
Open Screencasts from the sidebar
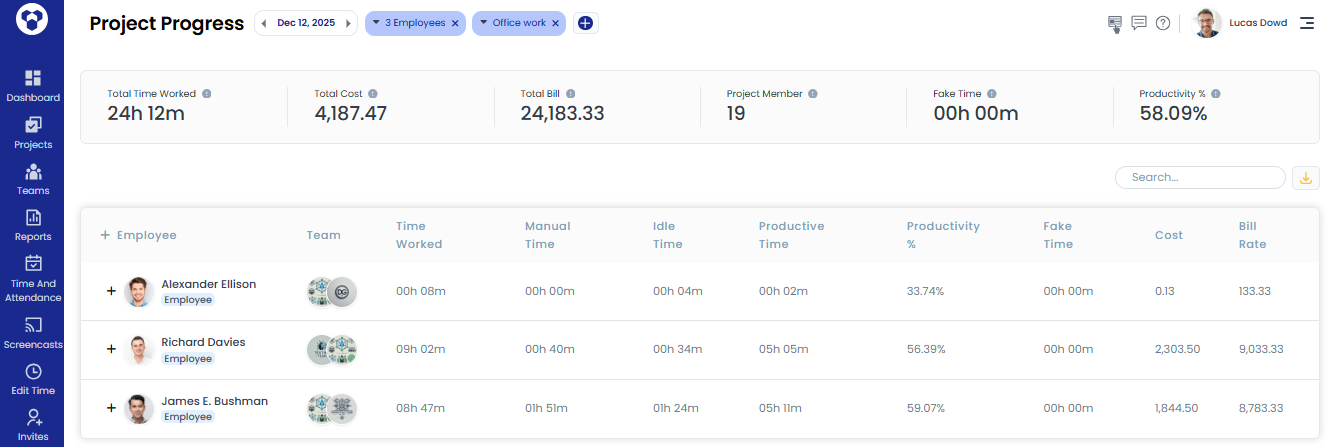click(33, 326)
